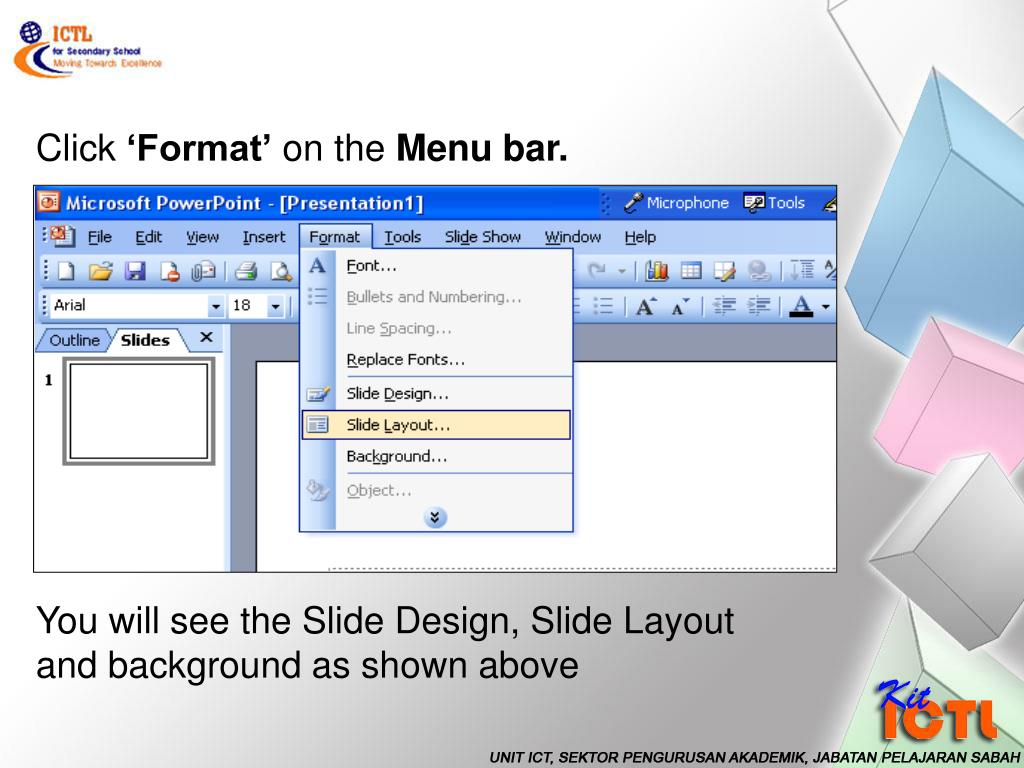Expand the Arial font name dropdown
The height and width of the screenshot is (768, 1024).
[216, 306]
